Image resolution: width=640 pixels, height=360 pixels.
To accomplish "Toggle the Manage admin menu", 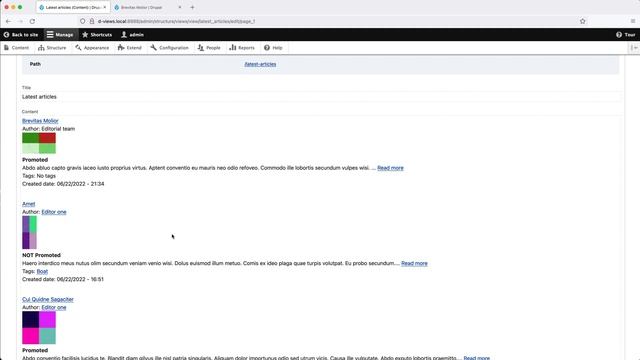I will 60,35.
